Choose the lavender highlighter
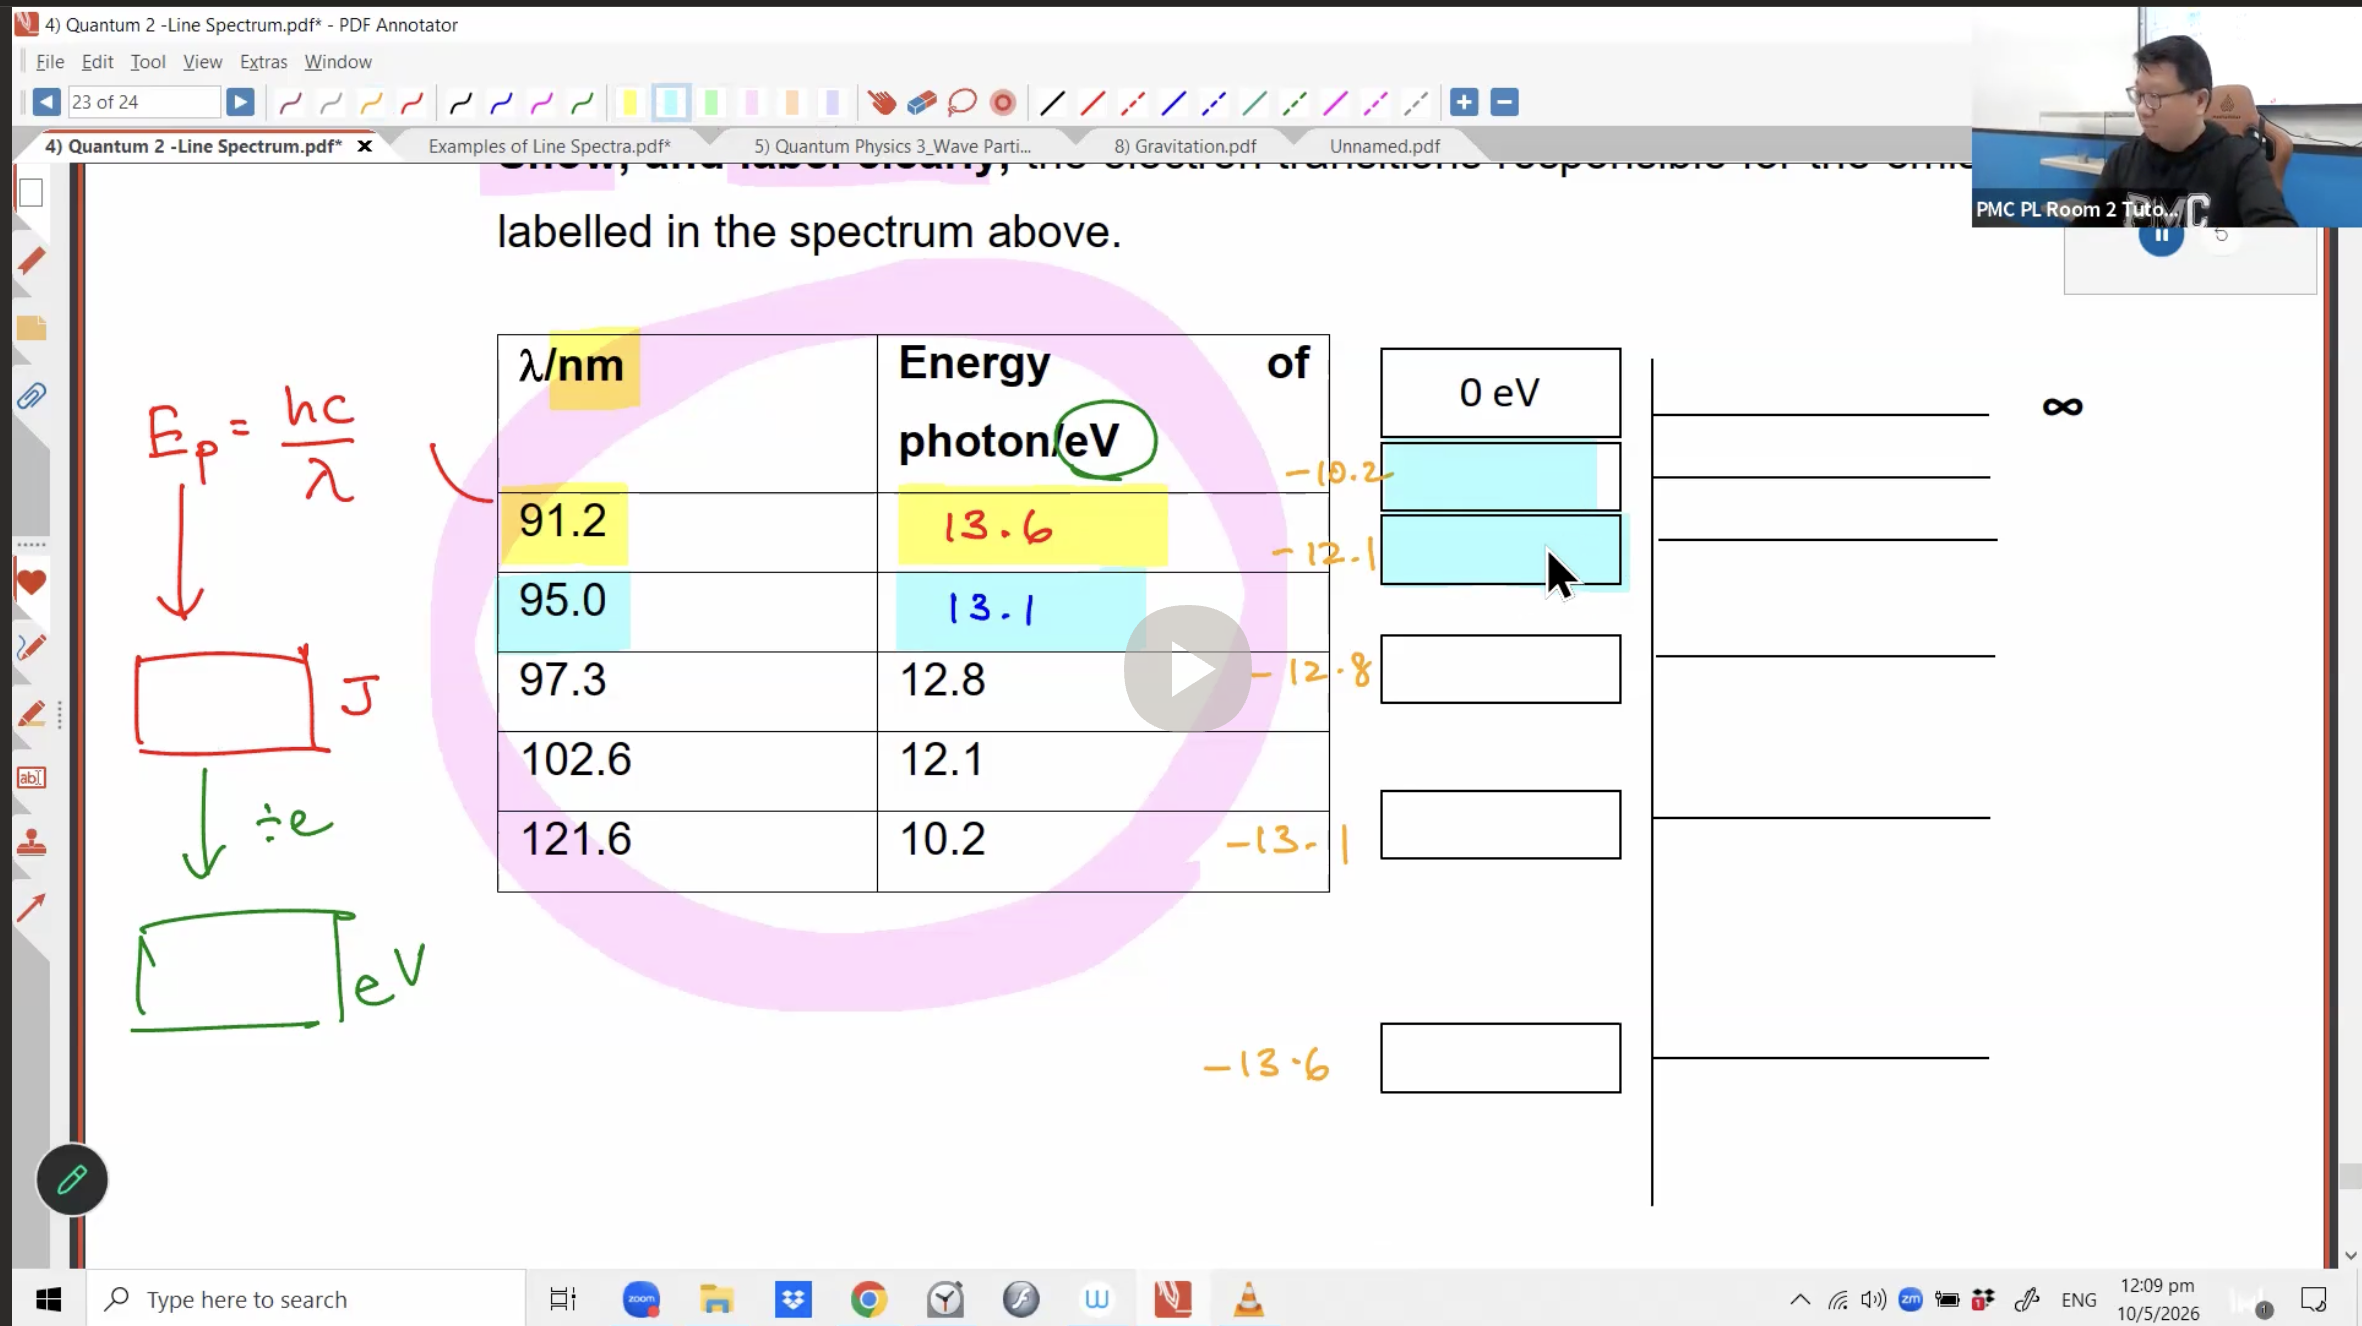The height and width of the screenshot is (1326, 2362). point(832,102)
